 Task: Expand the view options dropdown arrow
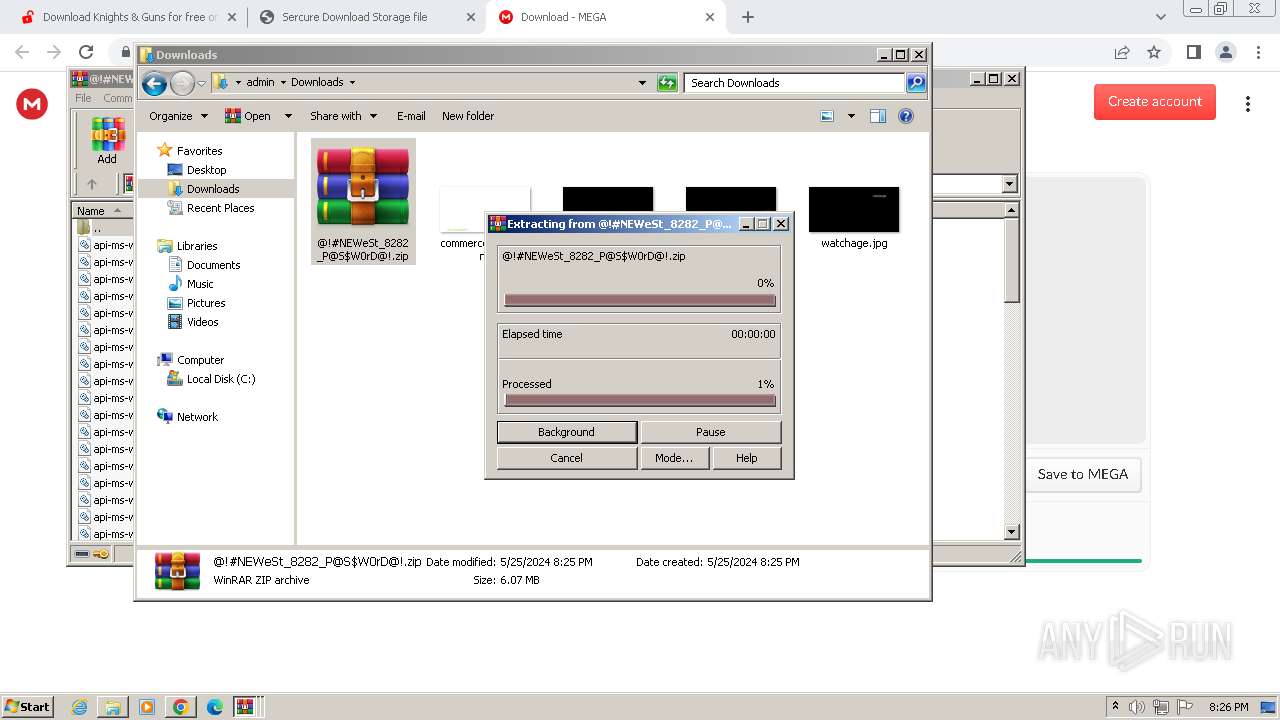coord(851,116)
